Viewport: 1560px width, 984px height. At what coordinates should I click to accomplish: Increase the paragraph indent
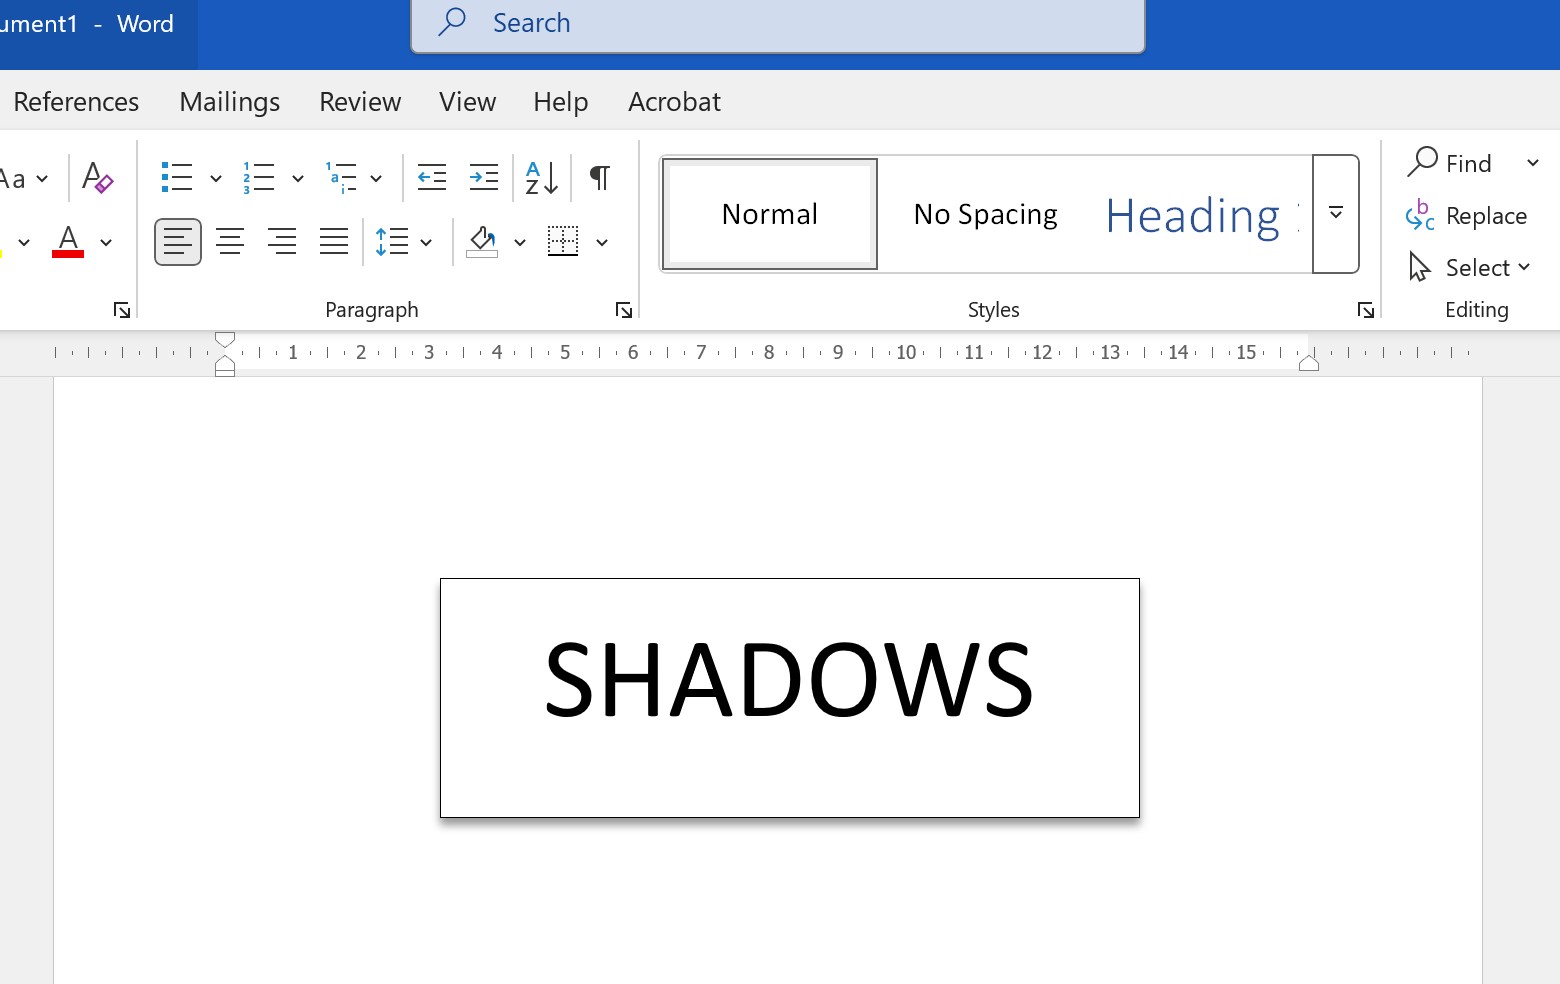pyautogui.click(x=484, y=177)
